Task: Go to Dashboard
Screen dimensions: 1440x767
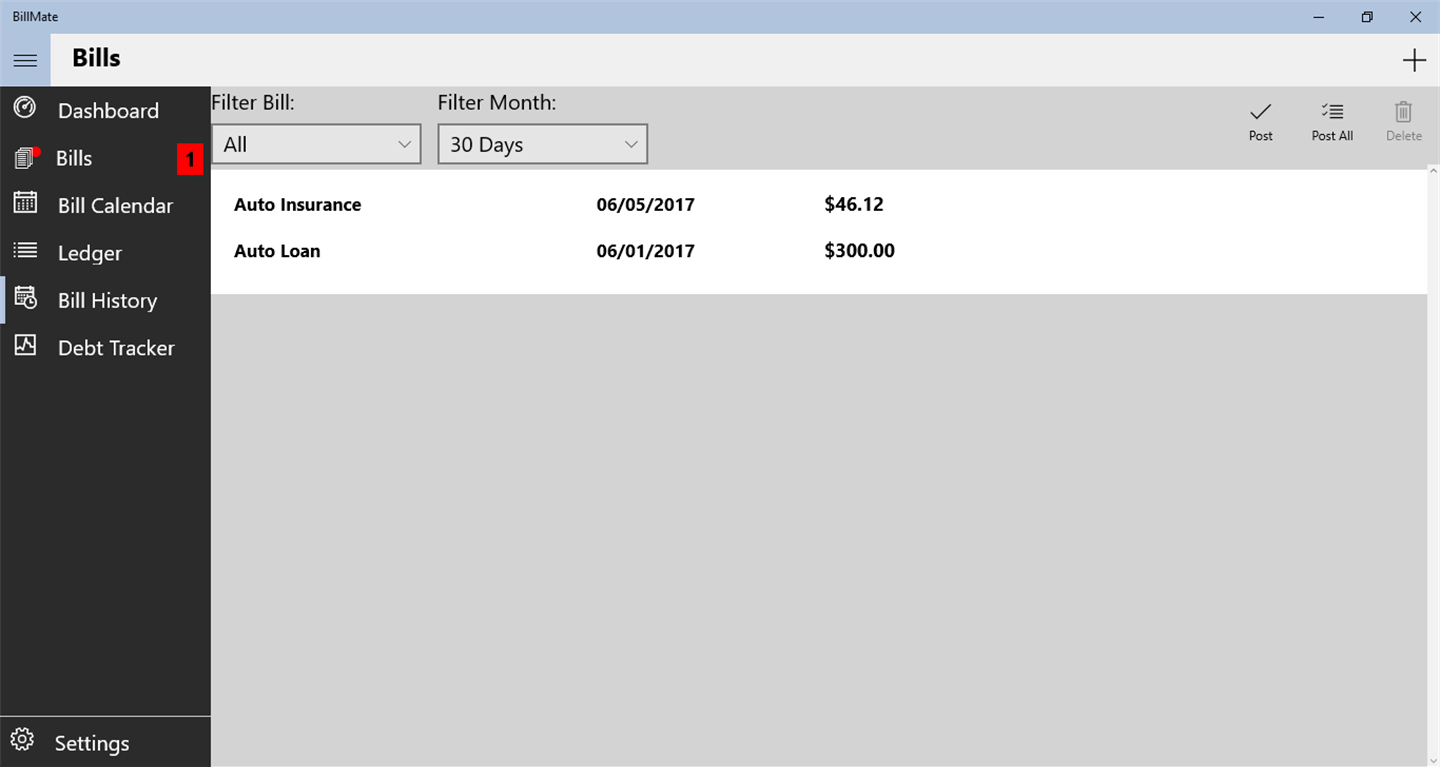Action: pyautogui.click(x=105, y=110)
